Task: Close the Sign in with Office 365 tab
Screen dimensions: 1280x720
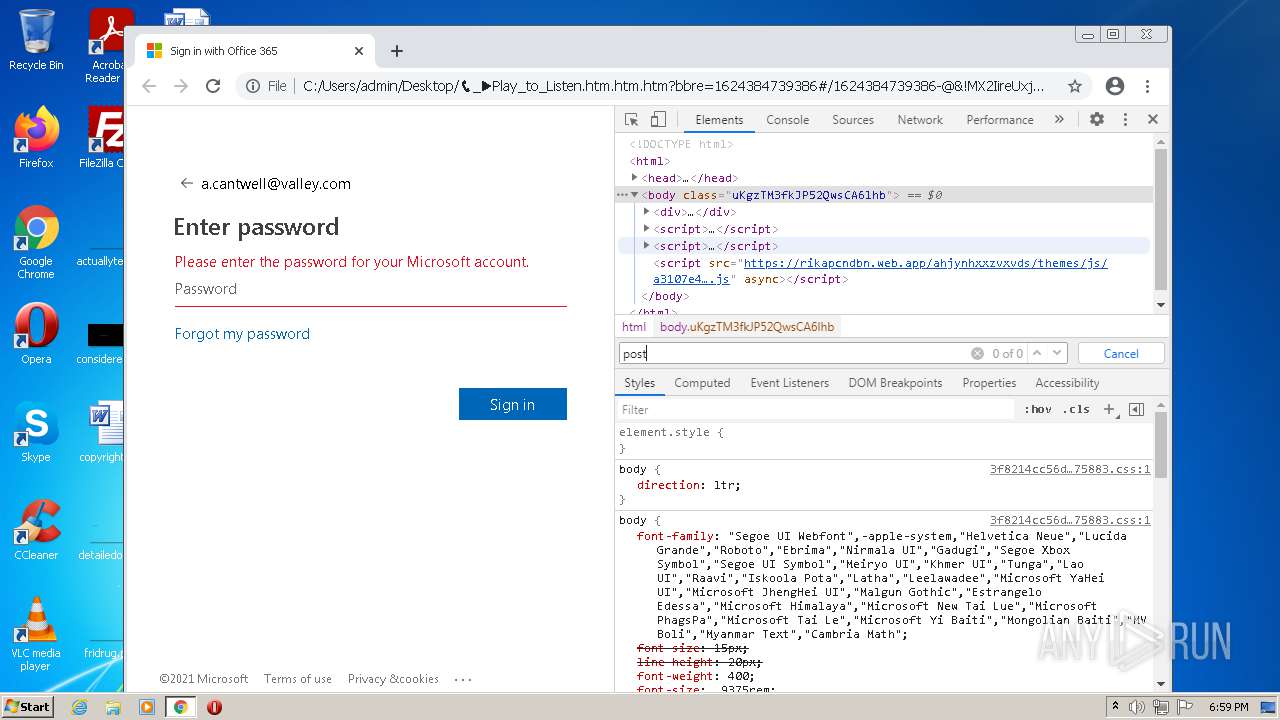Action: [x=359, y=51]
